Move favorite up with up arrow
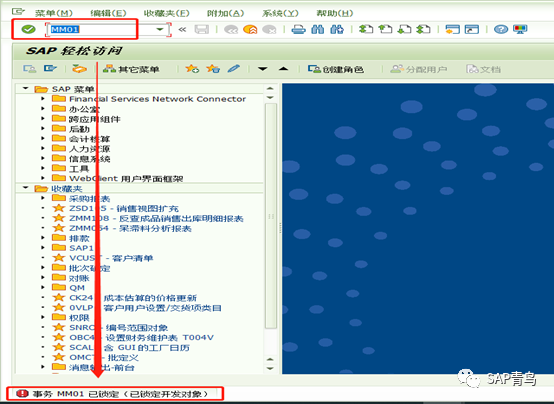Screen dimensions: 554x404 (283, 69)
